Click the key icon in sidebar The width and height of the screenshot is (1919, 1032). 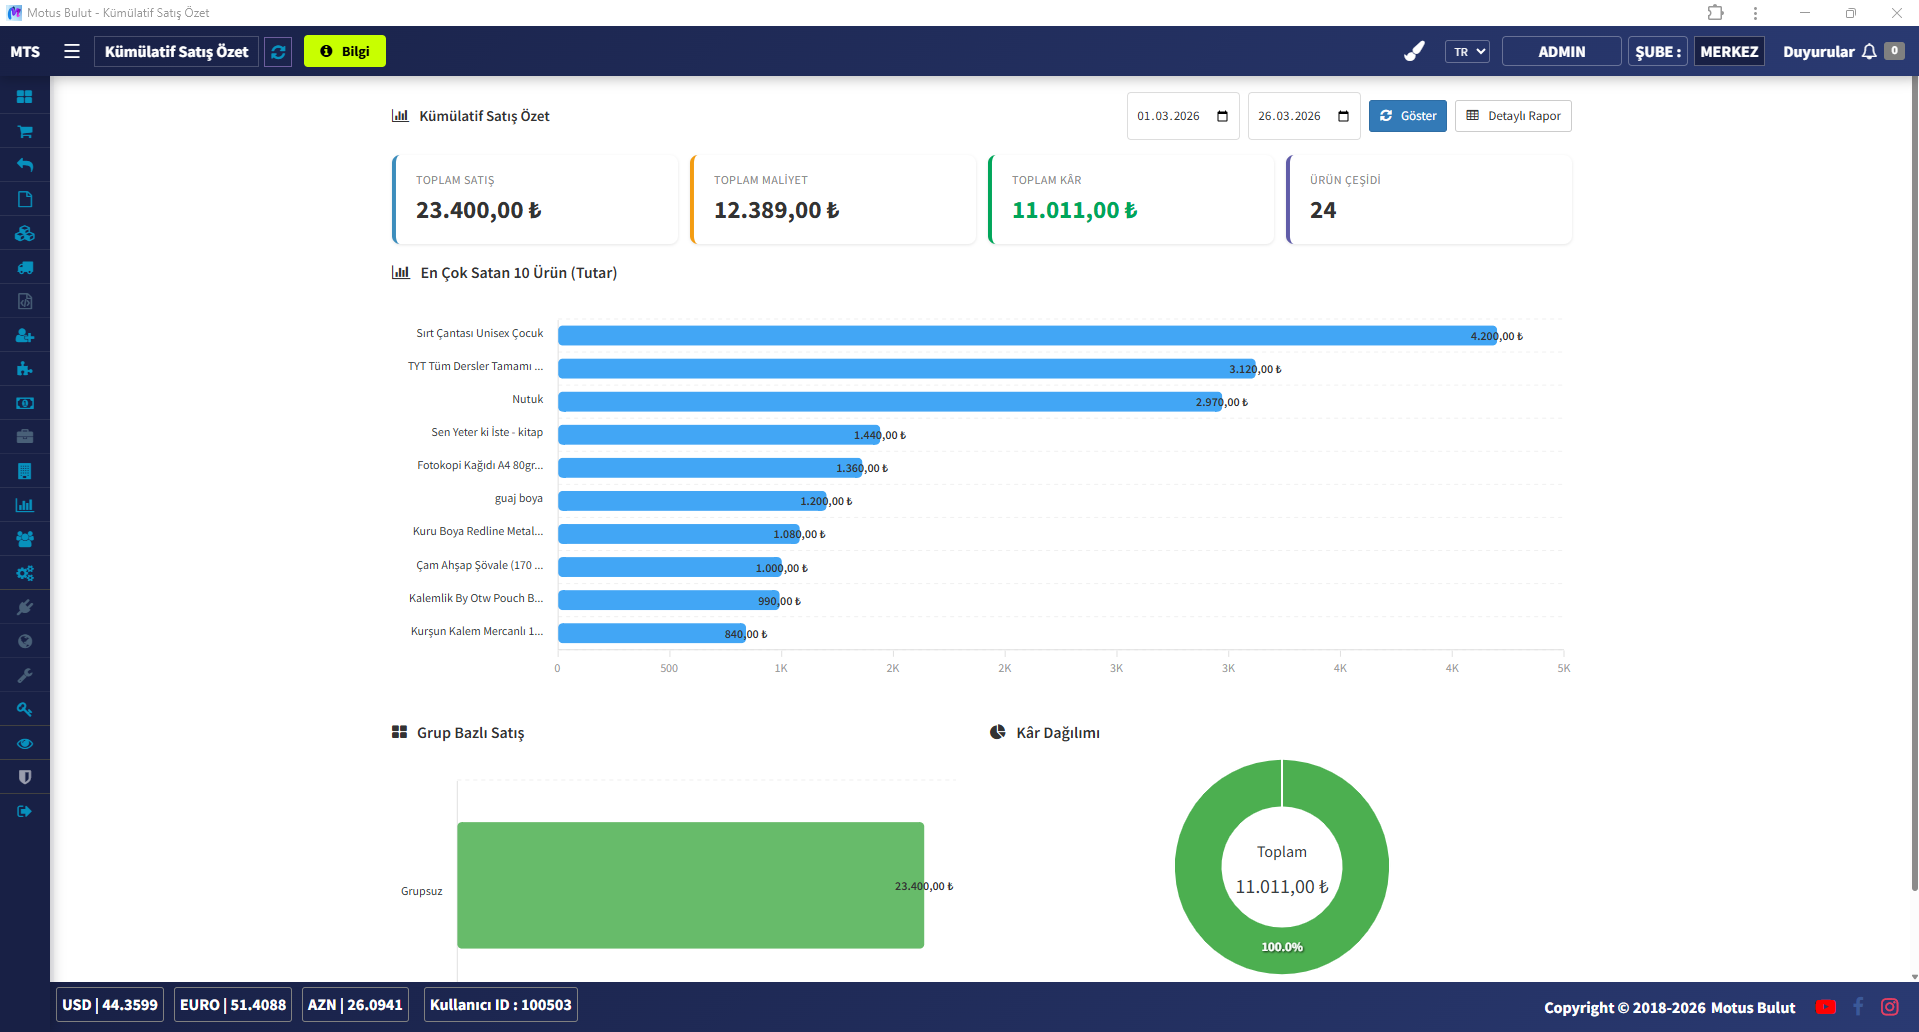25,709
